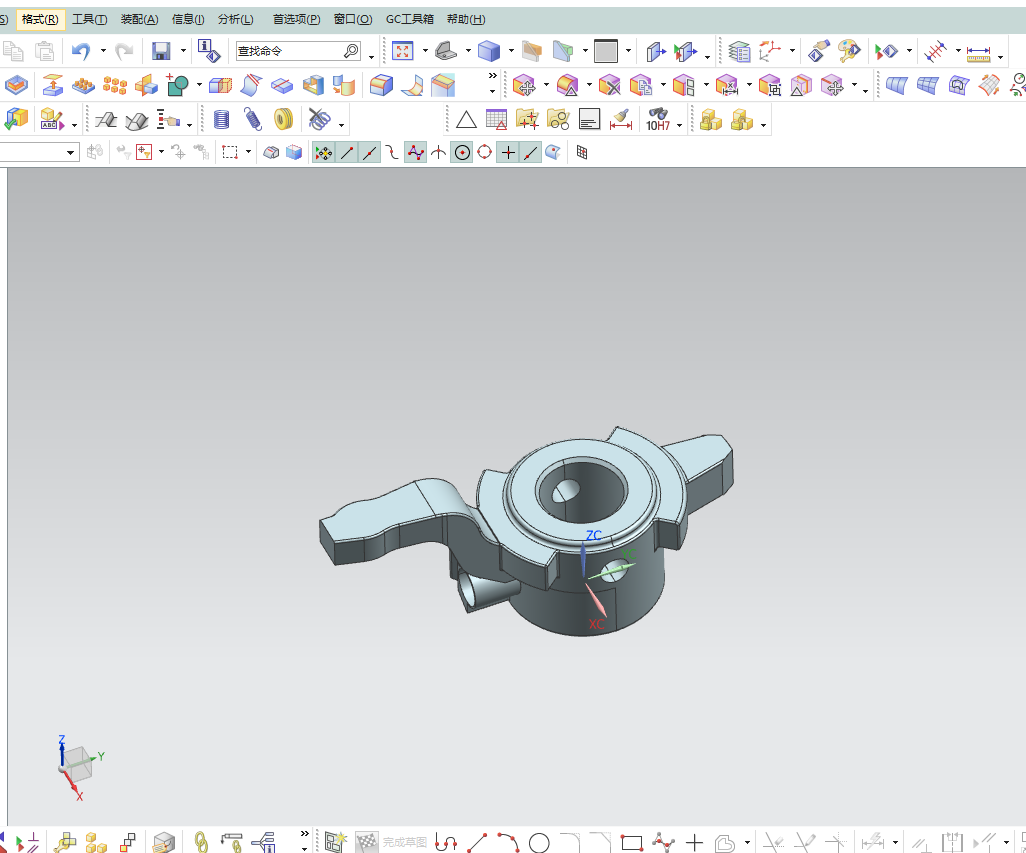Click the gray background color swatch
The height and width of the screenshot is (853, 1026).
point(606,51)
